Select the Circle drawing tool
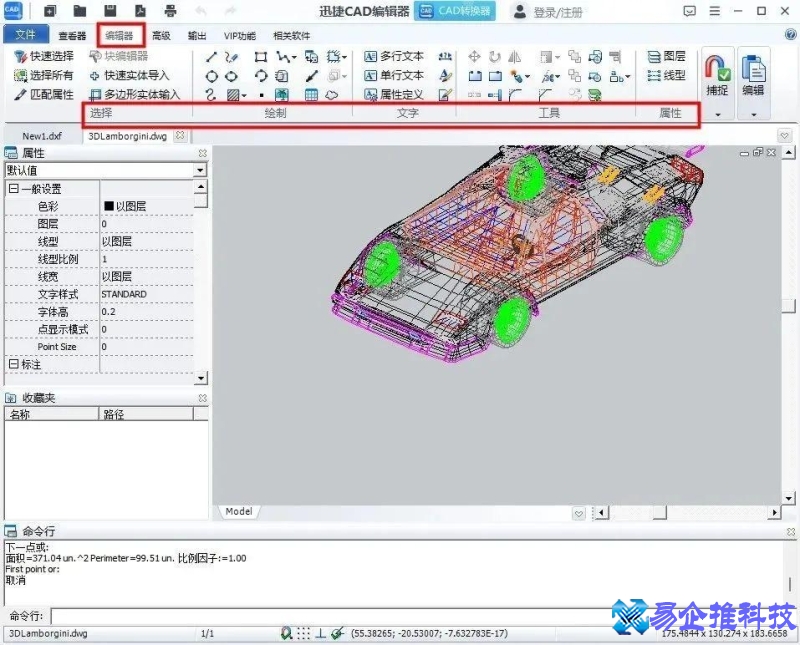The image size is (800, 645). point(211,77)
